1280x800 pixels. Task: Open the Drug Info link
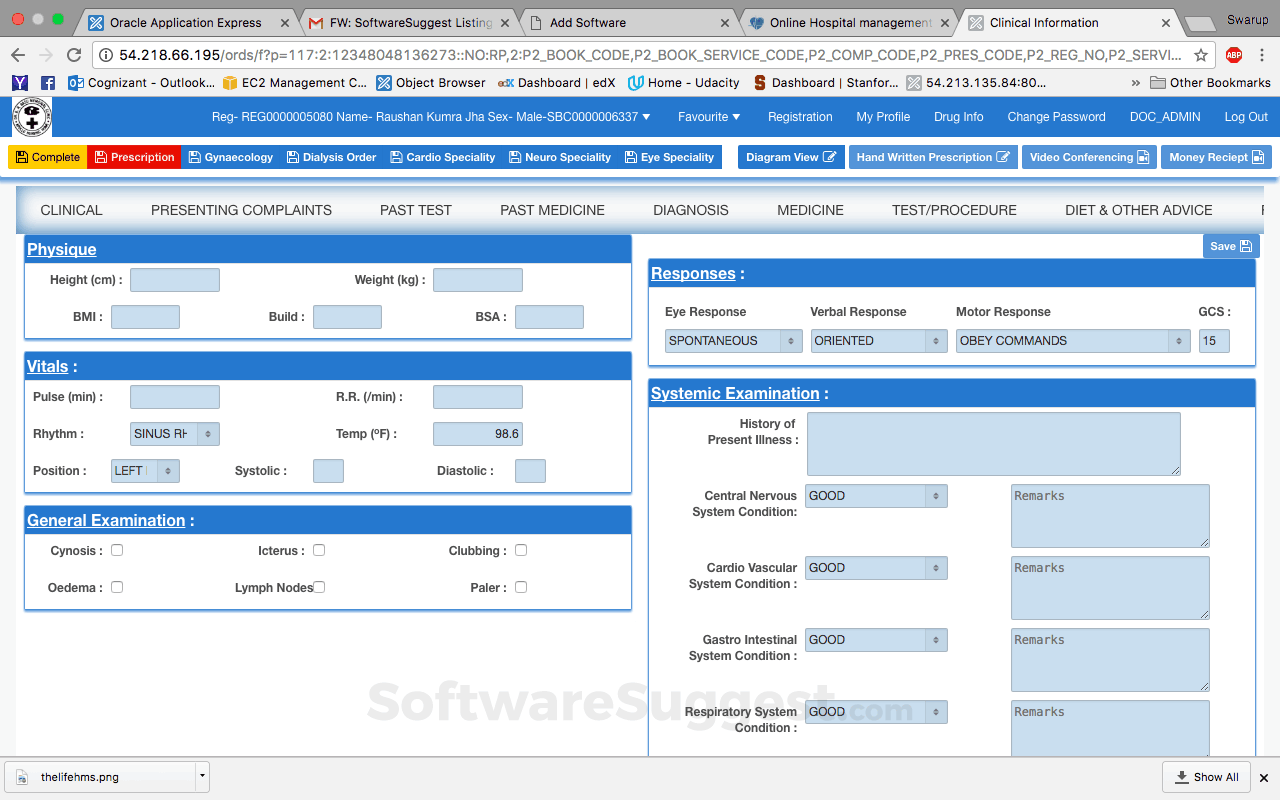coord(958,117)
